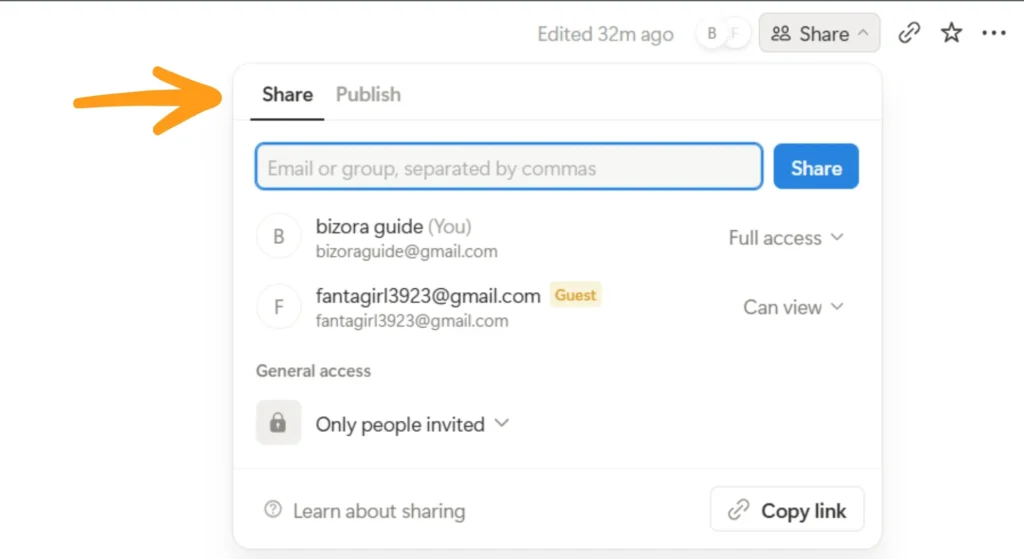Open the three-dot more options menu
Viewport: 1024px width, 559px height.
994,33
